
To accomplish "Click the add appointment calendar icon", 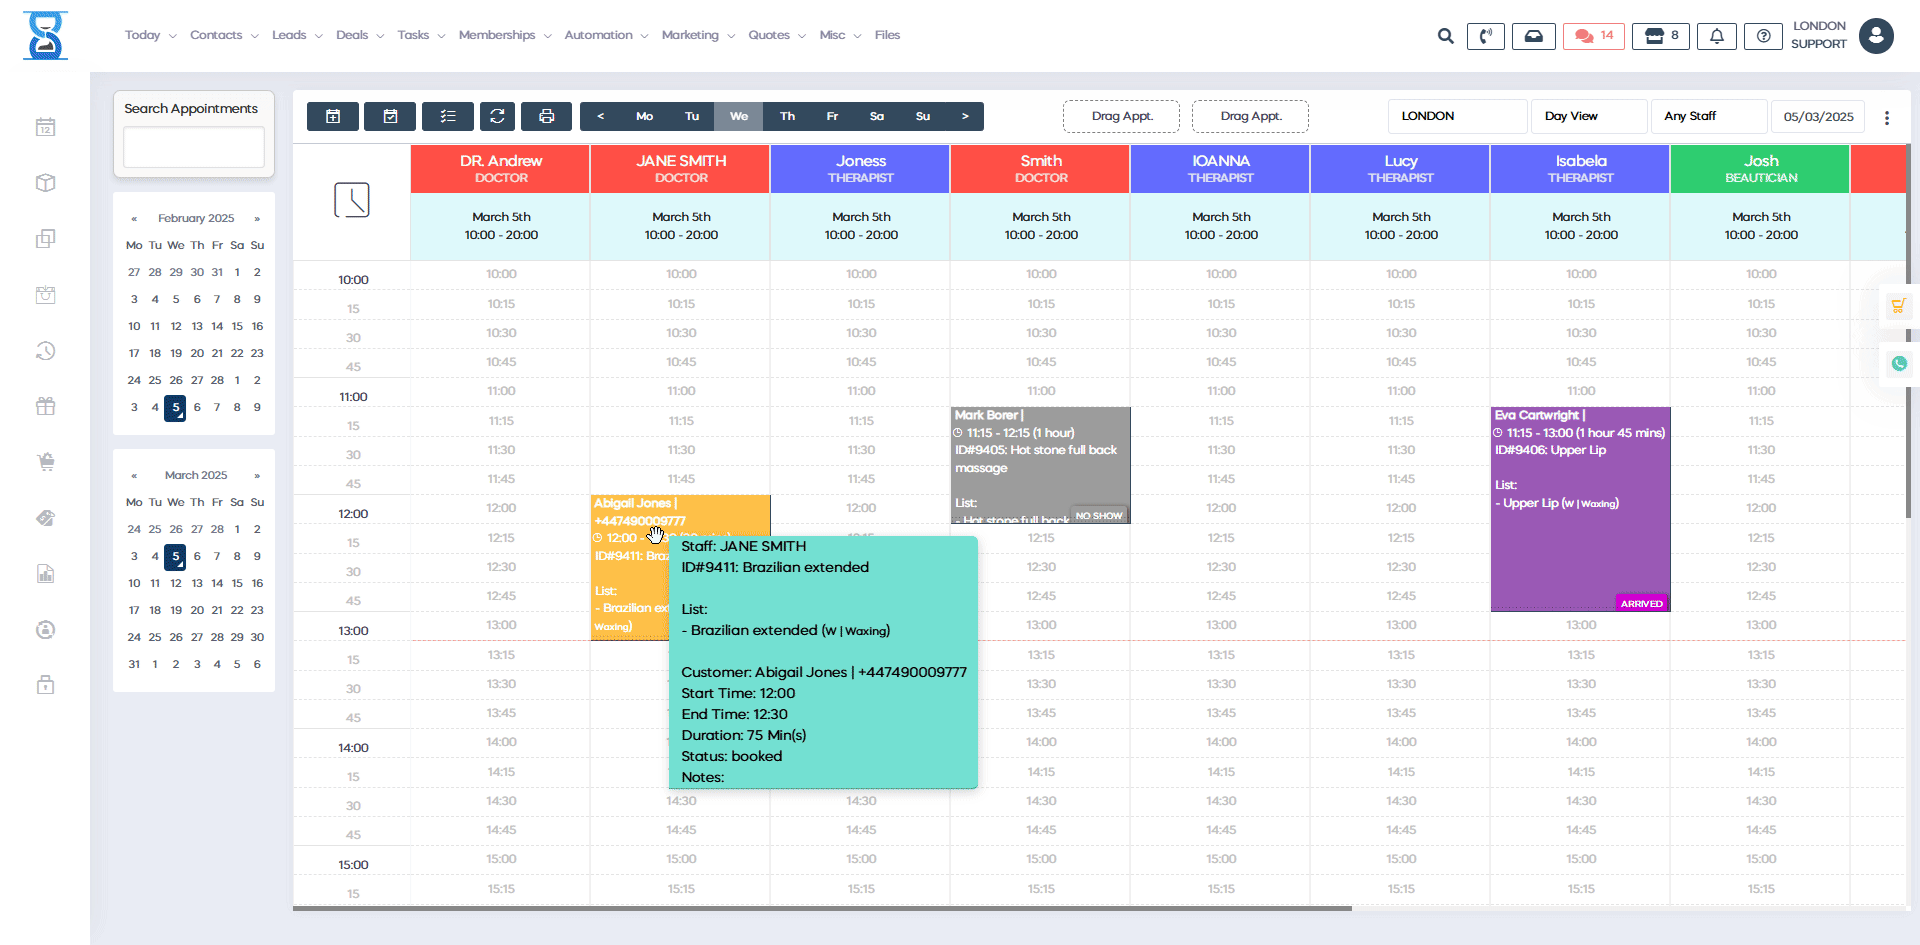I will tap(332, 116).
